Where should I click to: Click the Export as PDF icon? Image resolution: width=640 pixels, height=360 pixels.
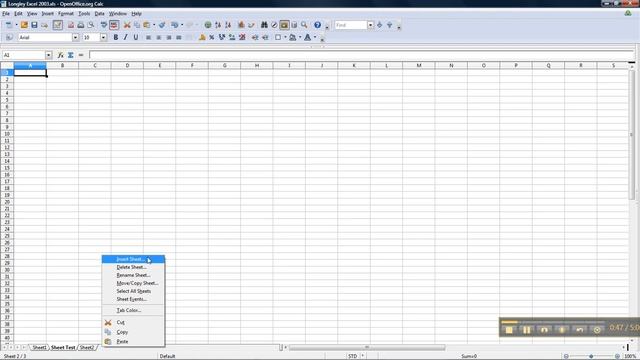click(x=71, y=25)
